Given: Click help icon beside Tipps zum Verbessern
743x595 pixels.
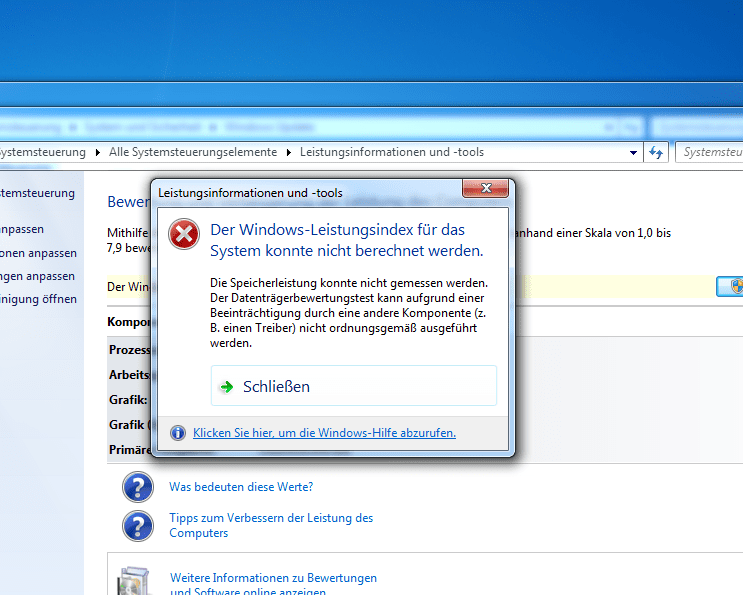Looking at the screenshot, I should (138, 526).
